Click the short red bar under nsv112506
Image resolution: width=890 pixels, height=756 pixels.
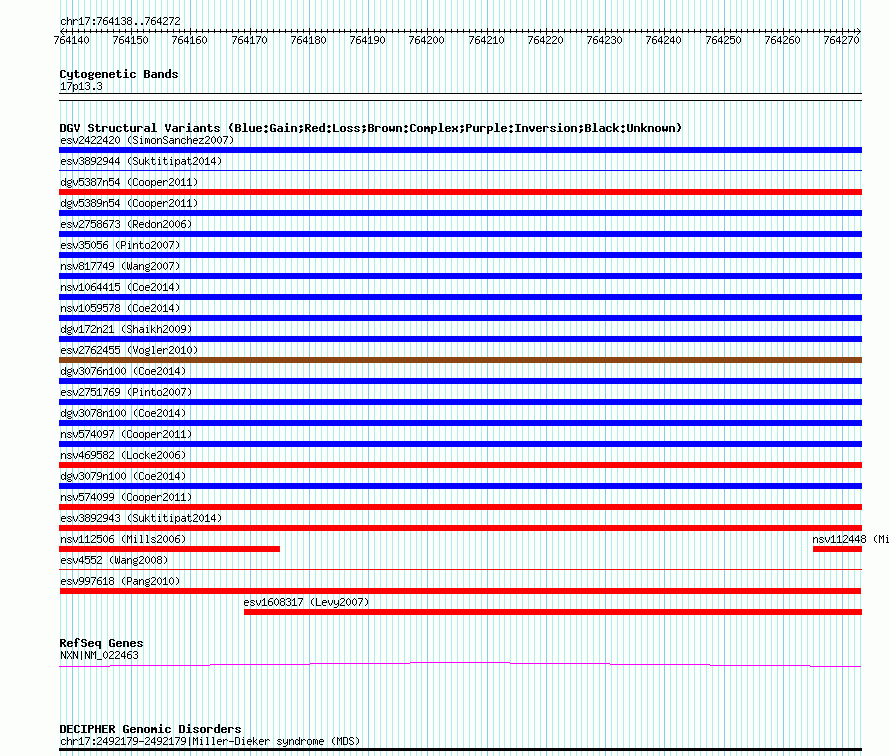(x=169, y=549)
